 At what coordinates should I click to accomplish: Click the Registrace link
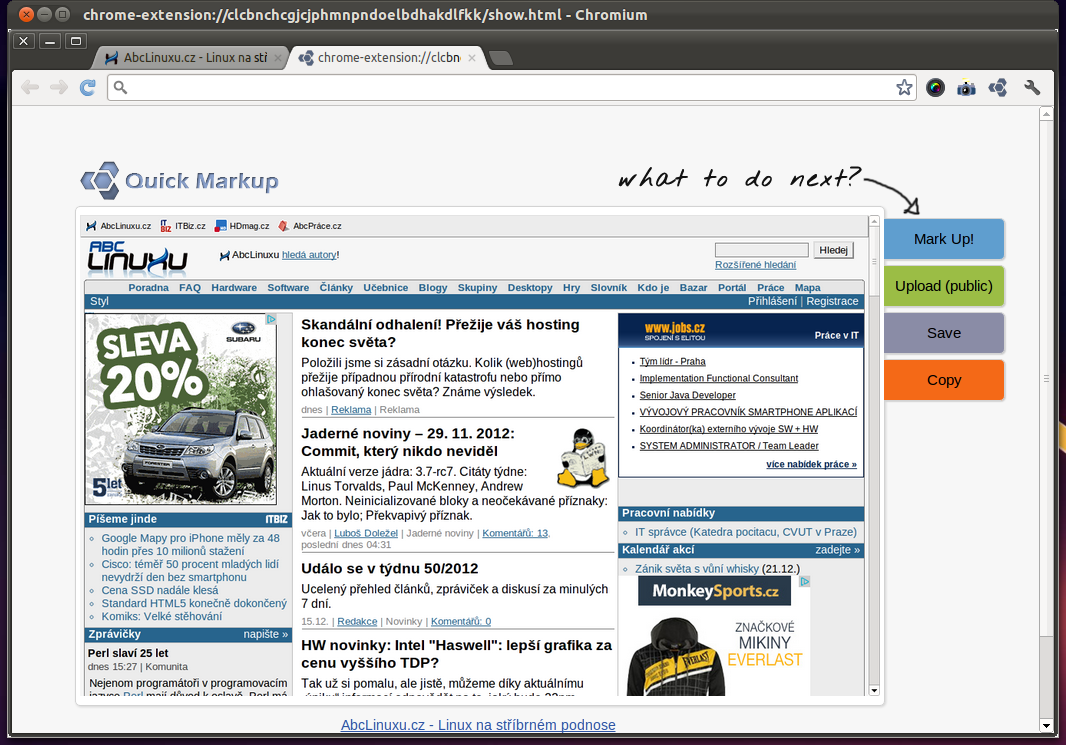pos(832,301)
